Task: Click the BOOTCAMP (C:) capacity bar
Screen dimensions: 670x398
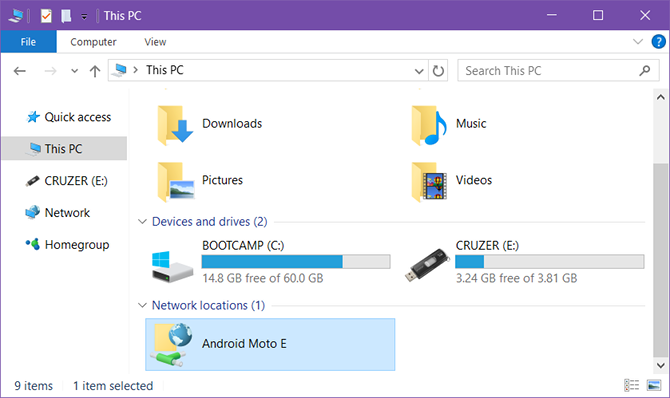Action: point(296,262)
